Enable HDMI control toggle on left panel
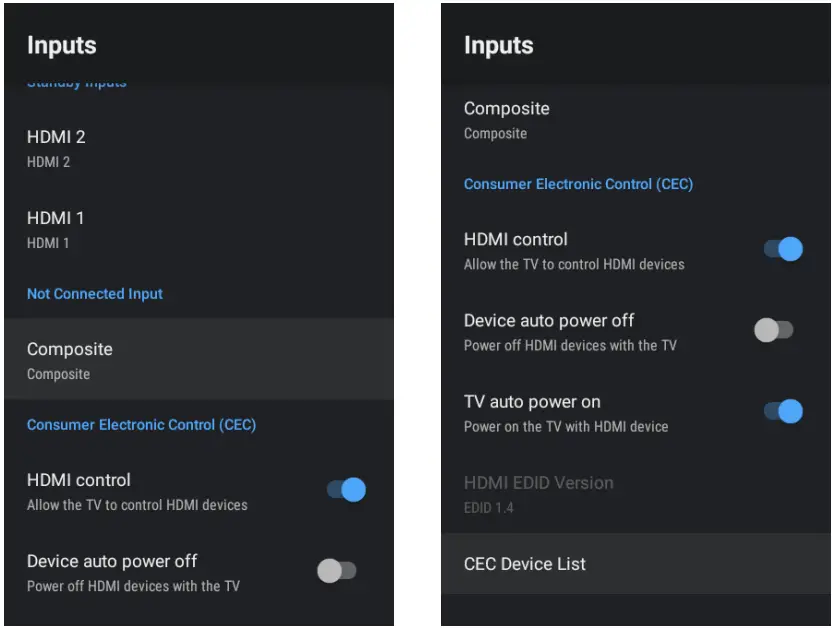This screenshot has height=628, width=832. click(x=344, y=490)
